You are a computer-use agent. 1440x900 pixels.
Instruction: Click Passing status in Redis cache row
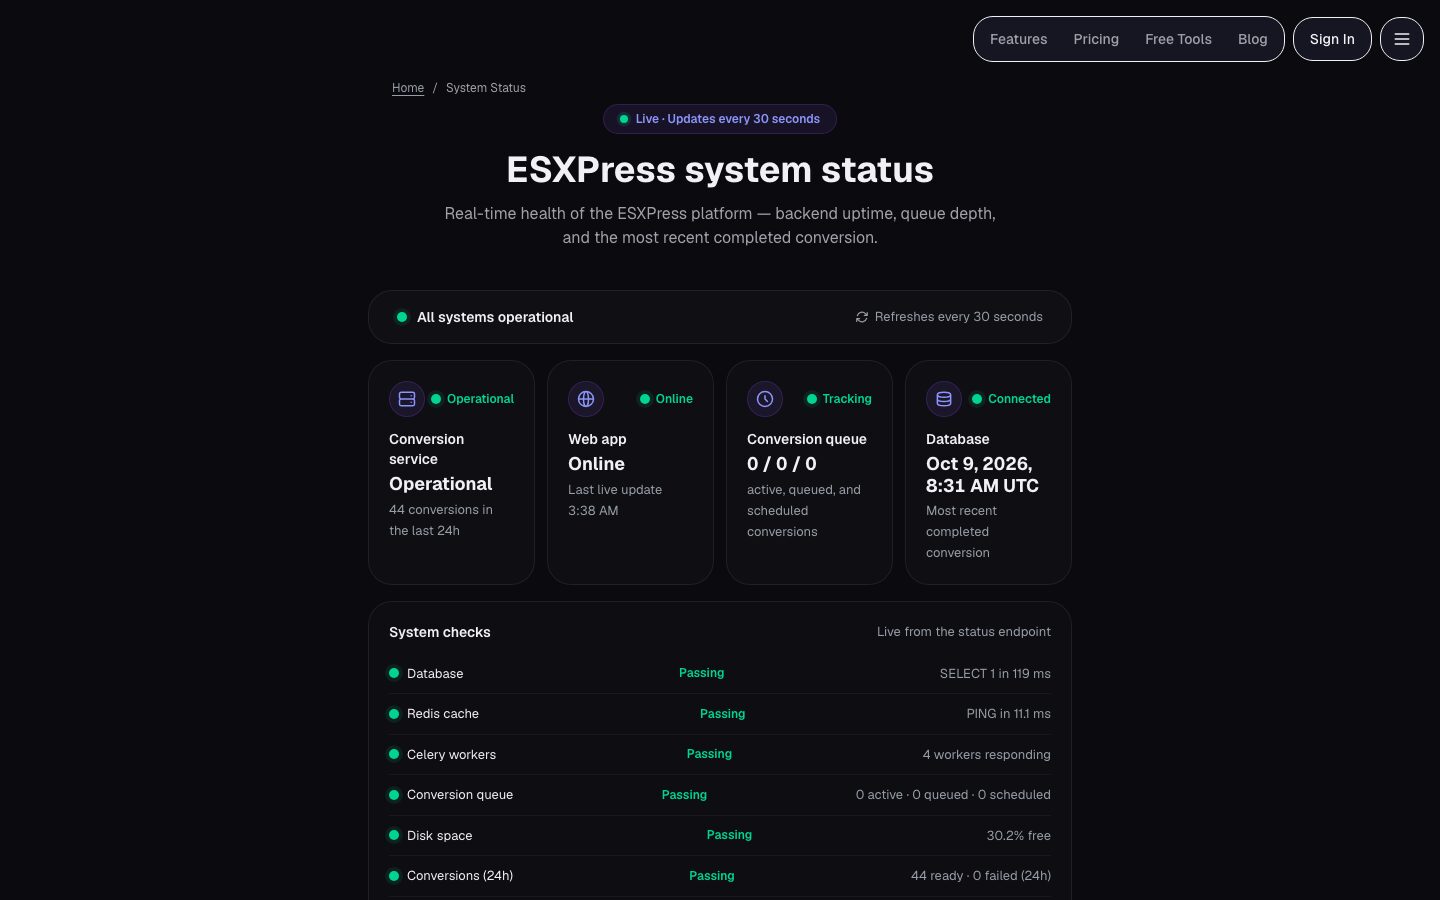pos(722,714)
